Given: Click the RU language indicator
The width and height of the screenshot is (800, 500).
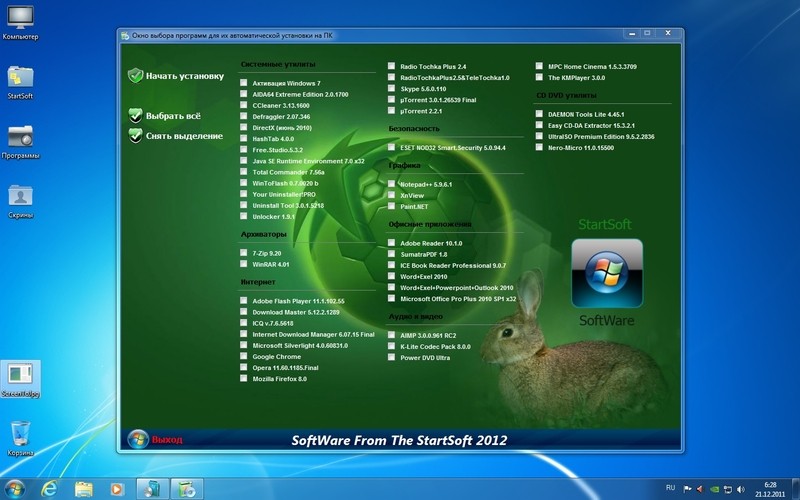Looking at the screenshot, I should point(670,488).
